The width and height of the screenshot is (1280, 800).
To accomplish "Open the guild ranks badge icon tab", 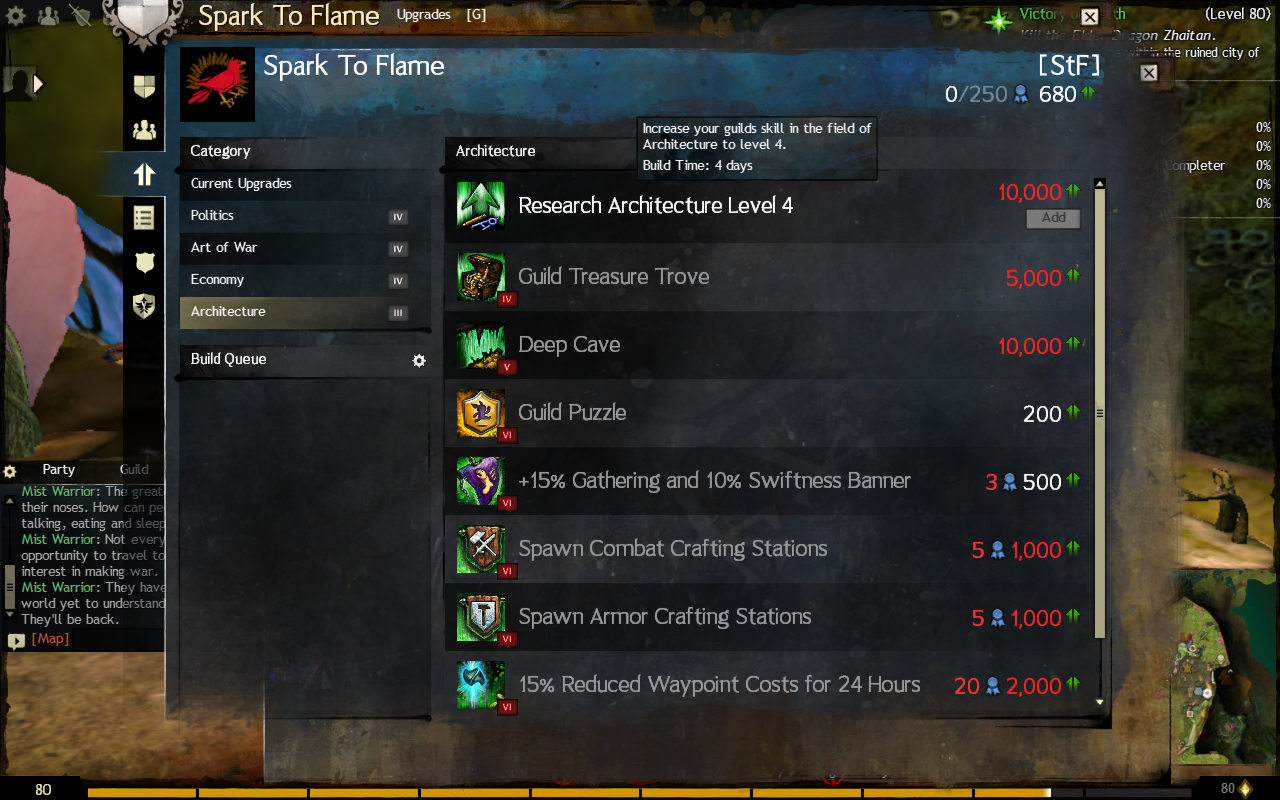I will 144,262.
